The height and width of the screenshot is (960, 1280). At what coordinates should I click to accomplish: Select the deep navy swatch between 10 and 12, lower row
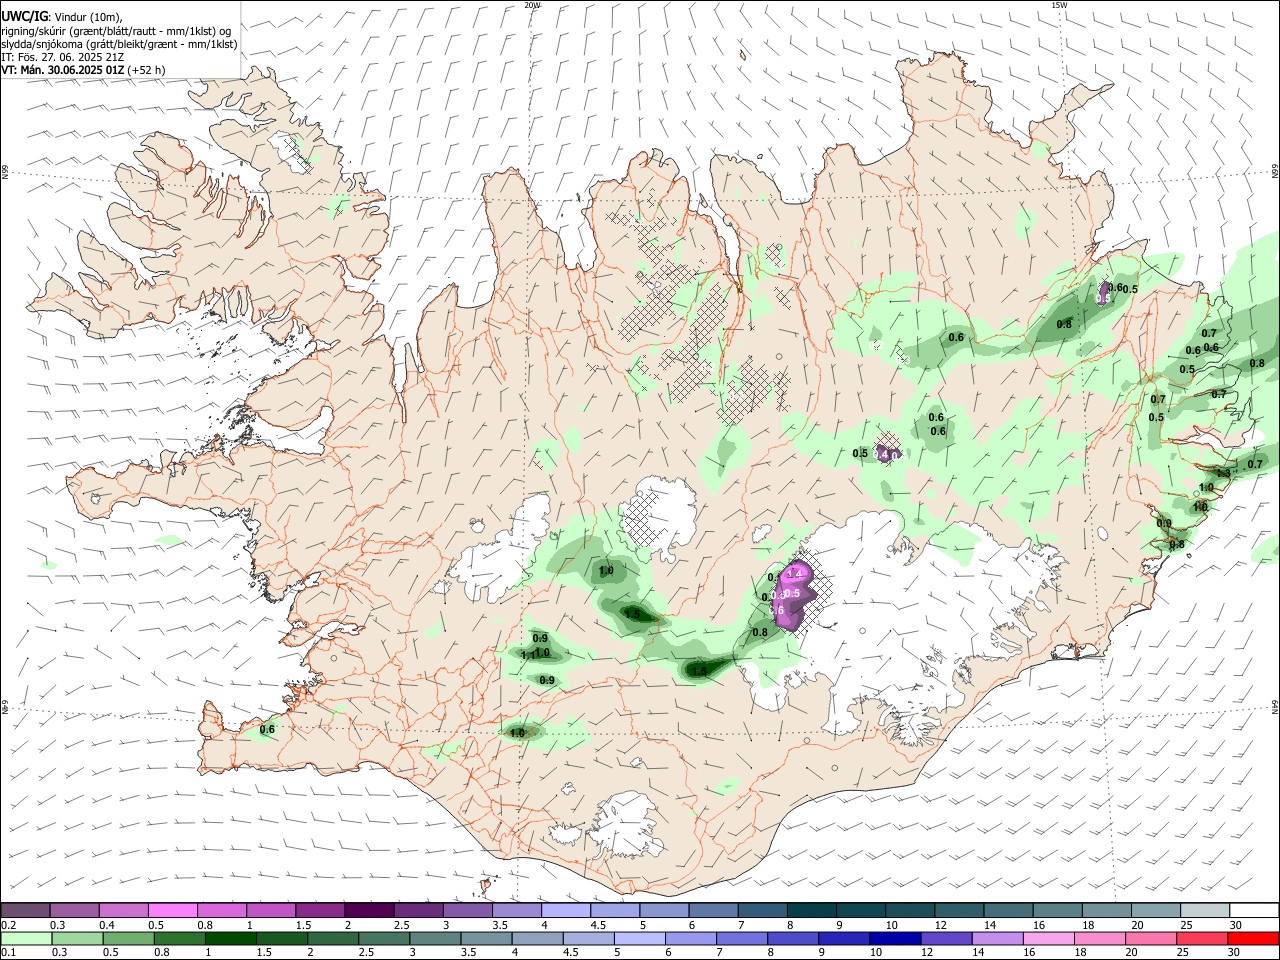click(896, 938)
